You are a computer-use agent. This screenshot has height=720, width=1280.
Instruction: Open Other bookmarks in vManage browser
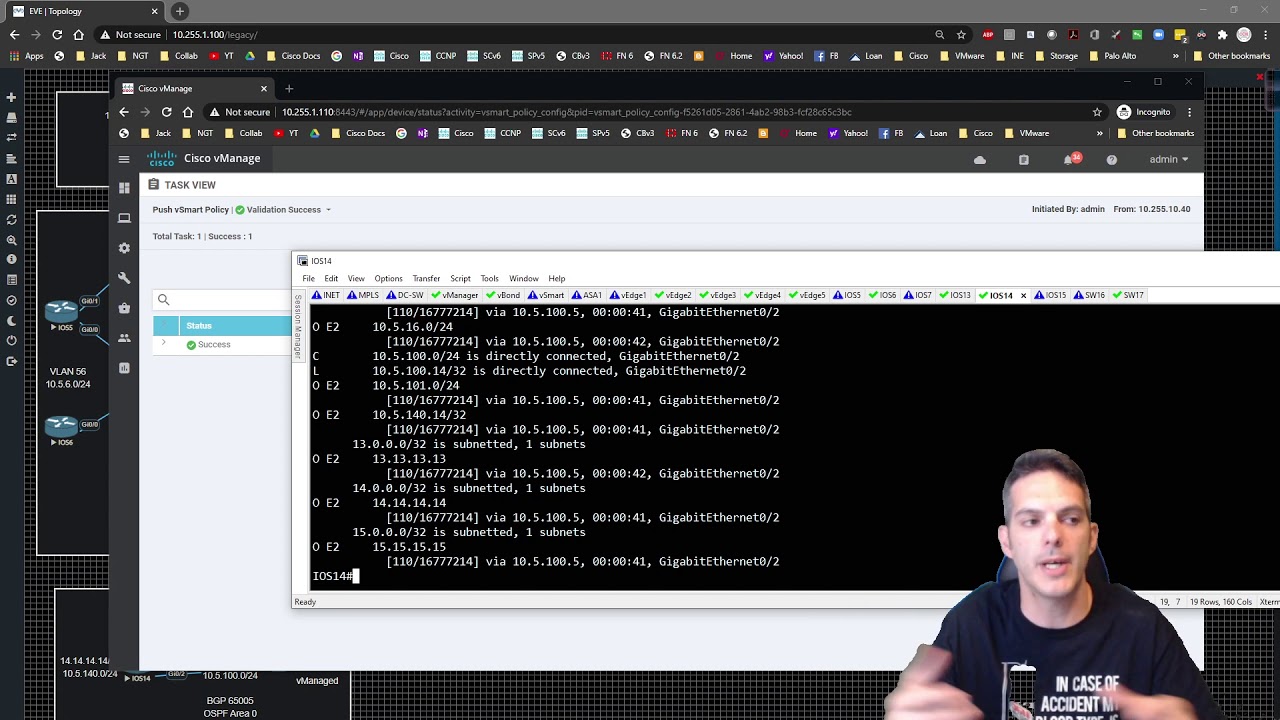point(1155,133)
